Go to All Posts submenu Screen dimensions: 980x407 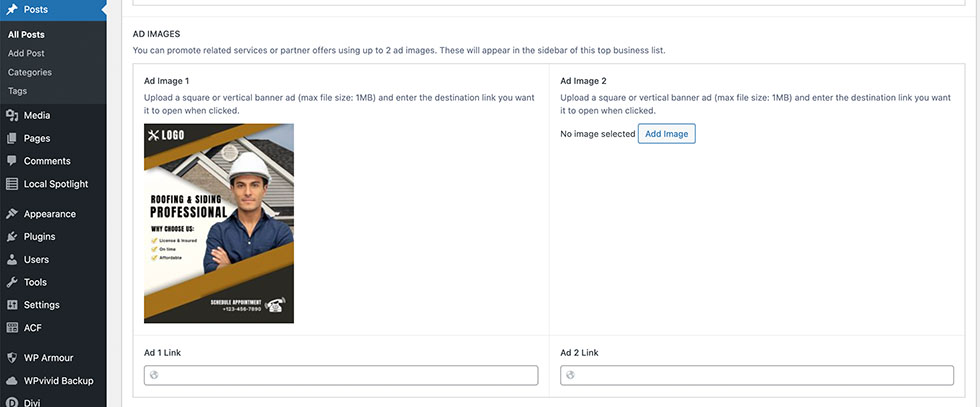(26, 35)
